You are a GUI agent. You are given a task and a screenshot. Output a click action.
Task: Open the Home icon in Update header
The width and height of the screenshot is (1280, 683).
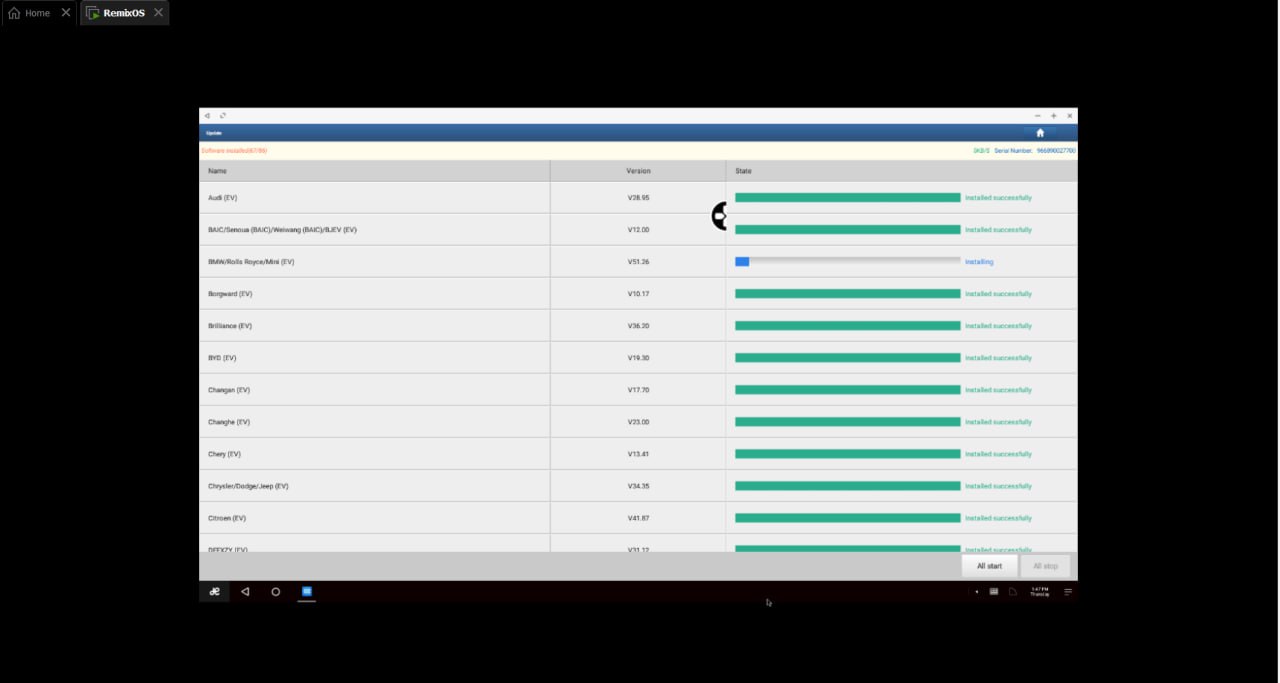coord(1040,133)
